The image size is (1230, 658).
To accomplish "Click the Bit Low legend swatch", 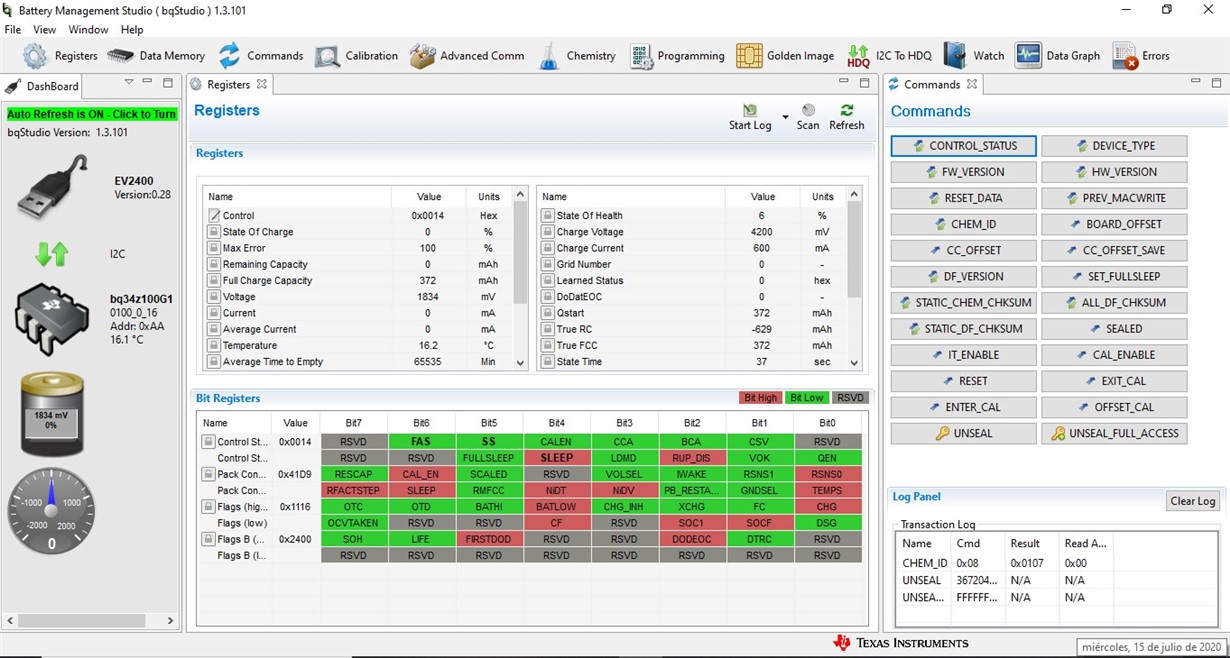I will coord(807,398).
